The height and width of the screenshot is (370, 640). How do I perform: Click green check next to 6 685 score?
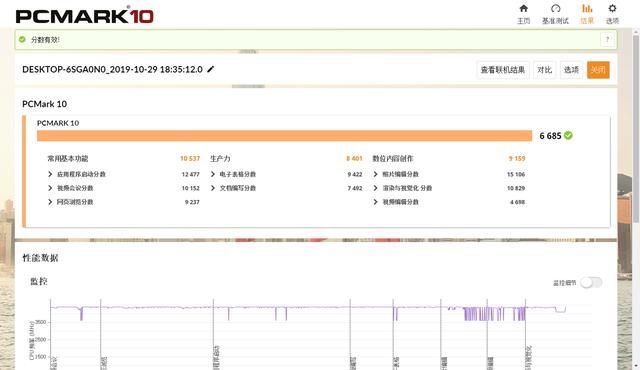tap(568, 135)
